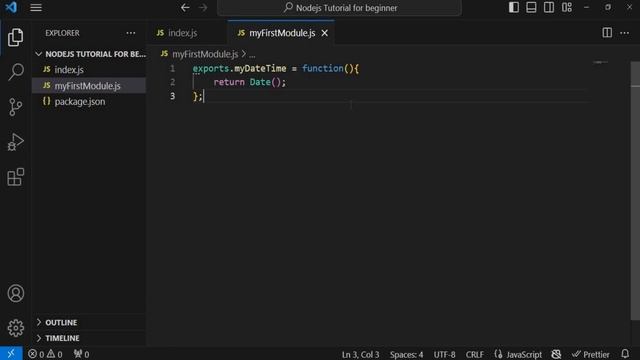Viewport: 640px width, 360px height.
Task: Open index.js in the explorer tree
Action: click(x=89, y=70)
